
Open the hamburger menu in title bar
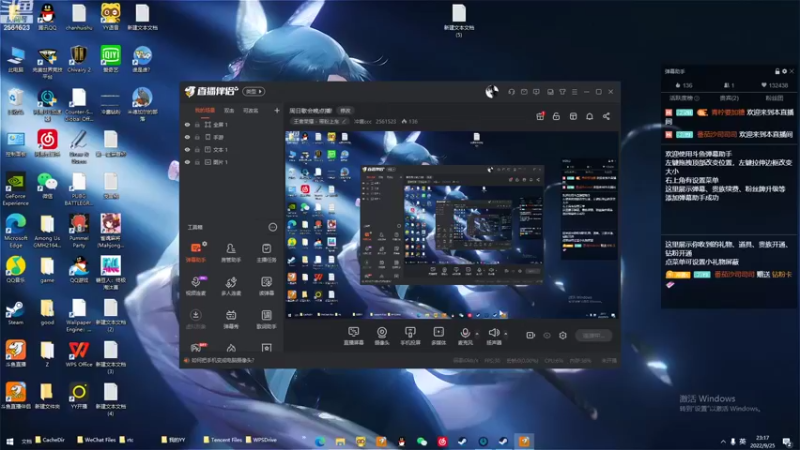coord(574,92)
